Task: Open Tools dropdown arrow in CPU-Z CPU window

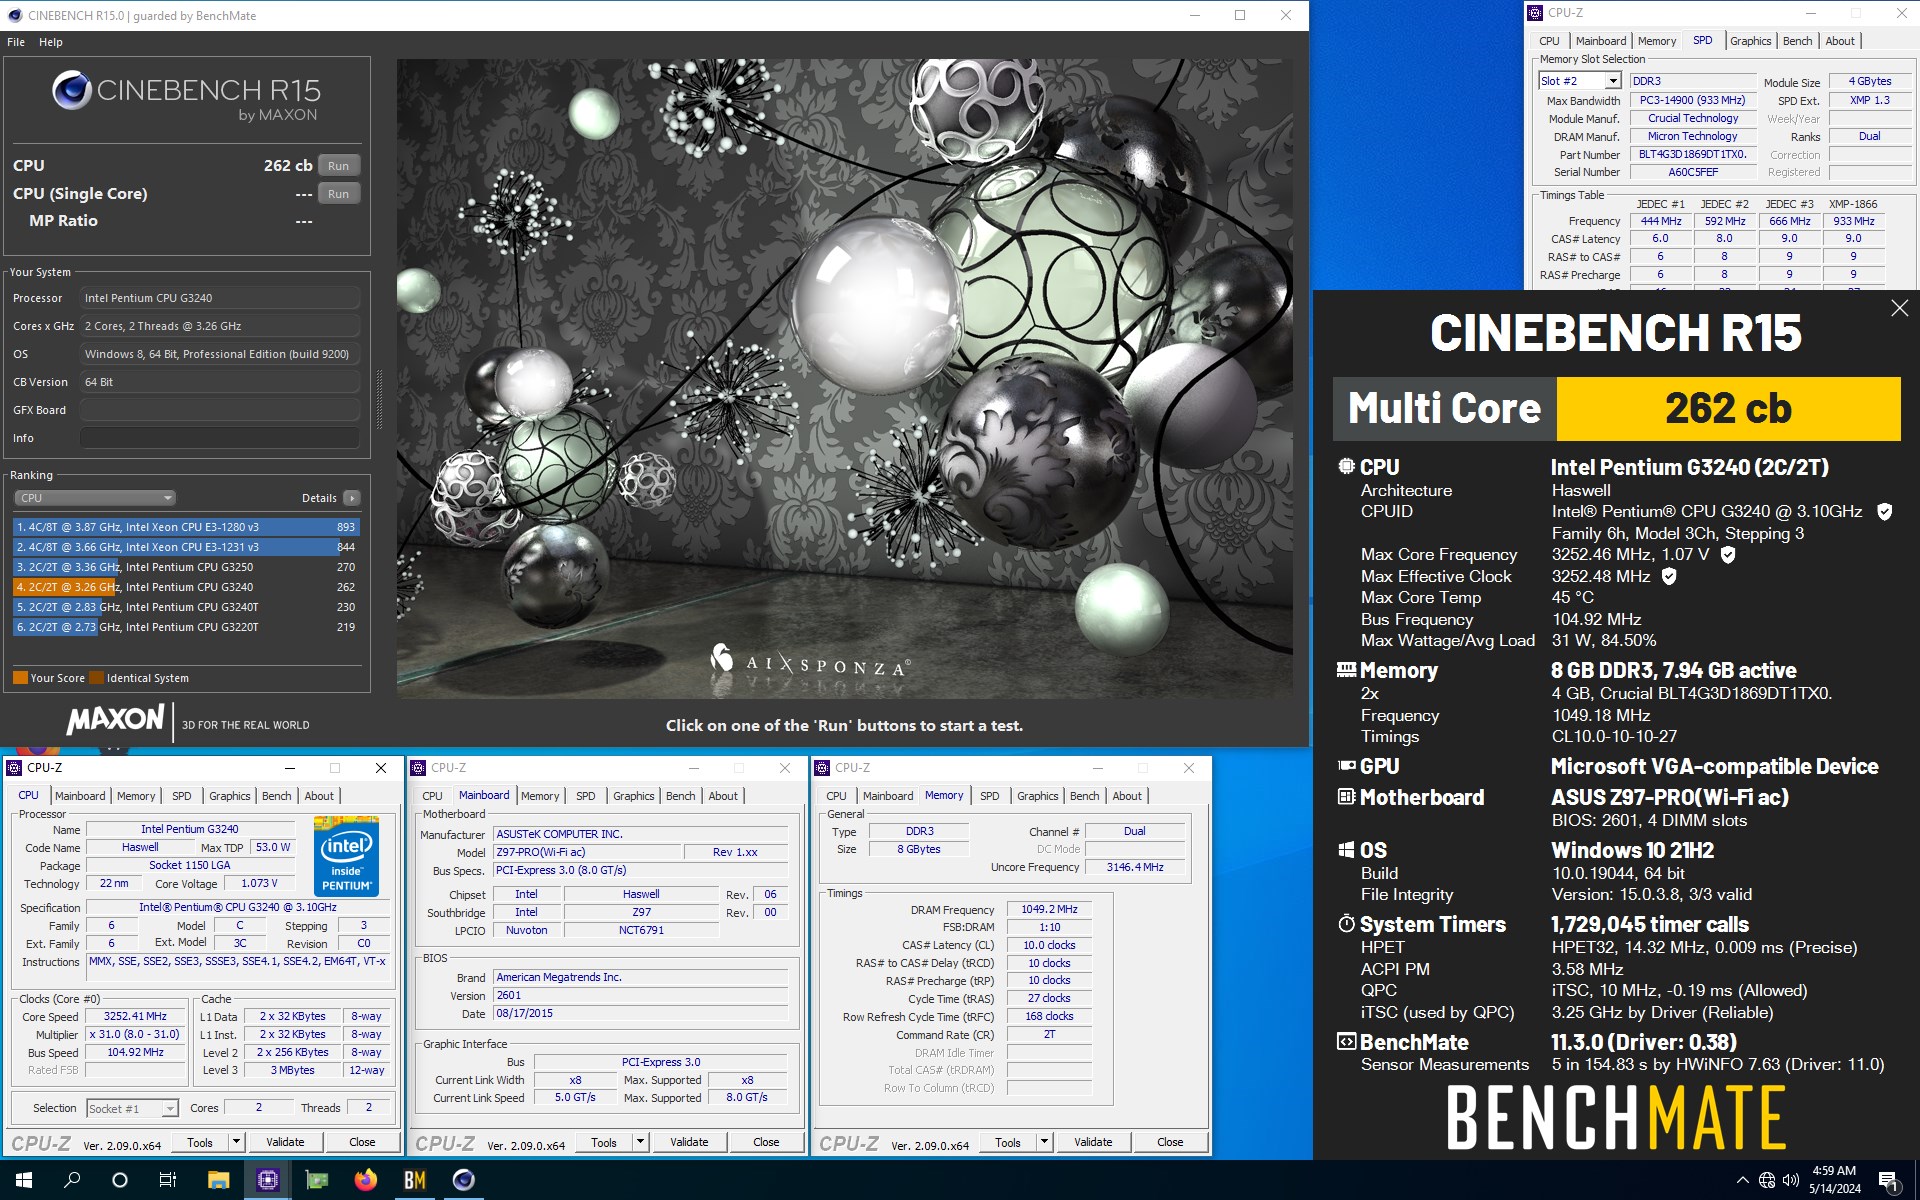Action: (x=236, y=1142)
